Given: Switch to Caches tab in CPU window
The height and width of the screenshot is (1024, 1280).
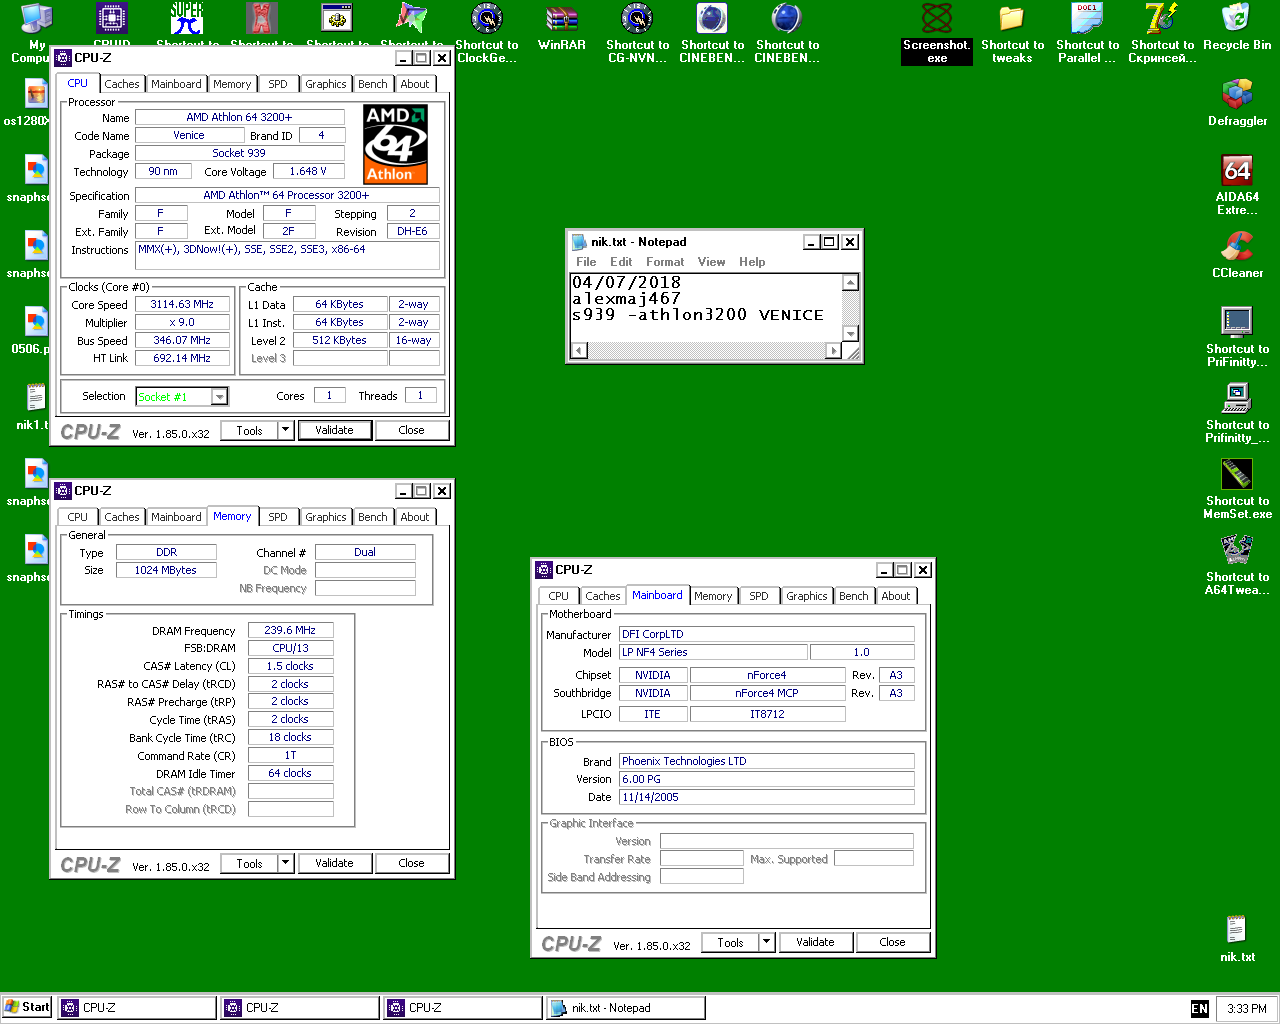Looking at the screenshot, I should [x=122, y=84].
